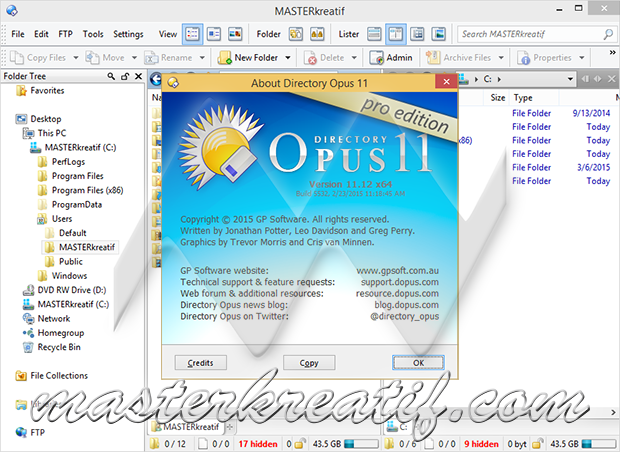Viewport: 620px width, 452px height.
Task: Open the Move dropdown arrow
Action: 134,58
